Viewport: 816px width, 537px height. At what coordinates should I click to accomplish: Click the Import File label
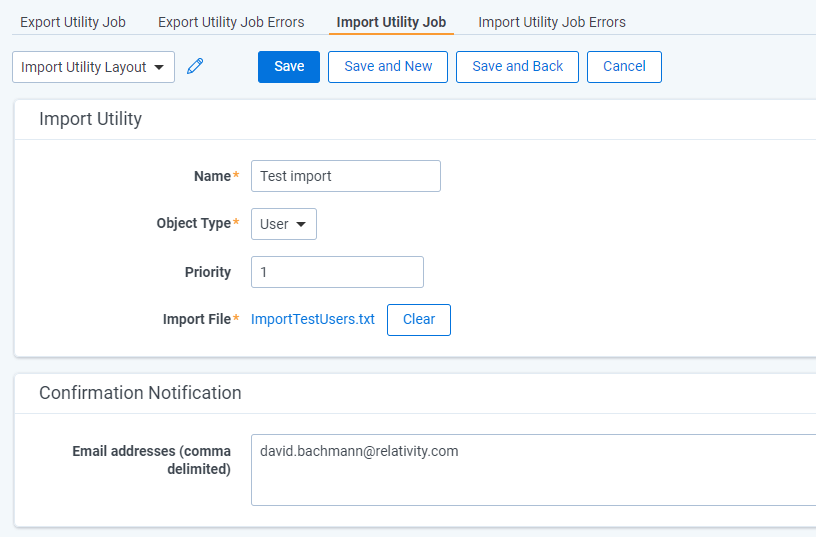point(197,319)
